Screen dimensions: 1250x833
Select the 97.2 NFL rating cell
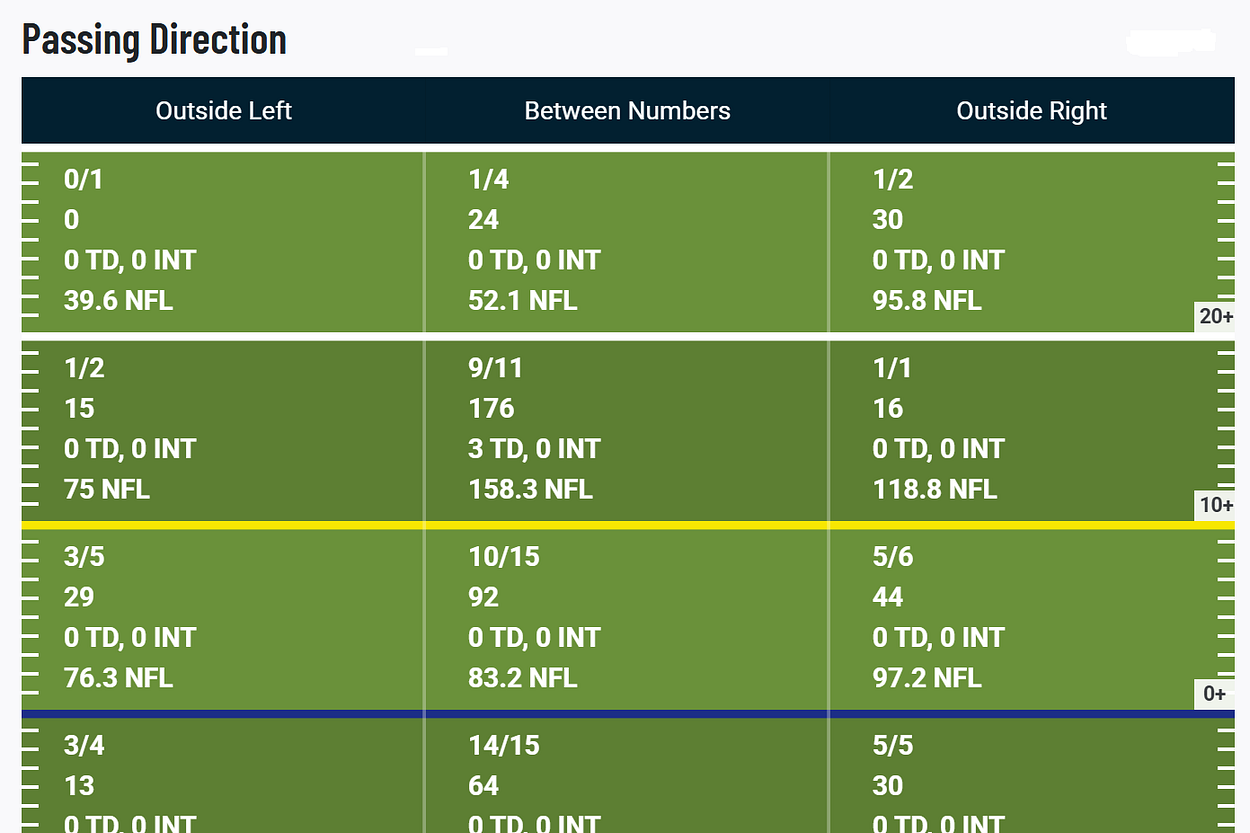pyautogui.click(x=927, y=678)
